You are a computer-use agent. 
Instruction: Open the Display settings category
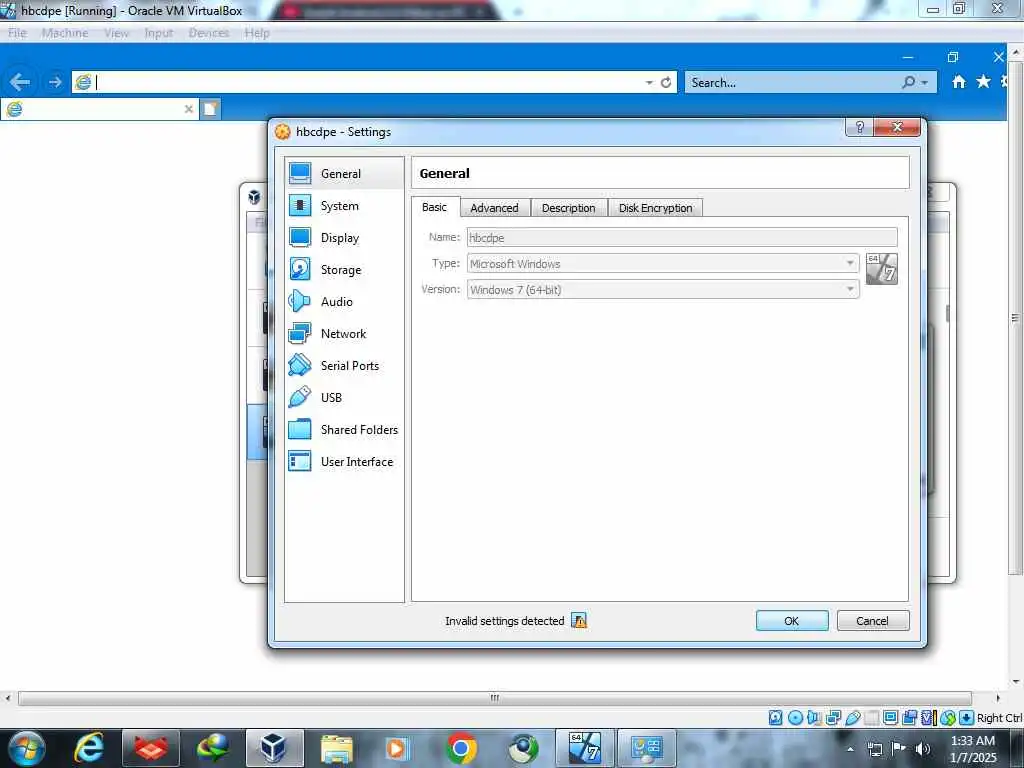pos(344,238)
